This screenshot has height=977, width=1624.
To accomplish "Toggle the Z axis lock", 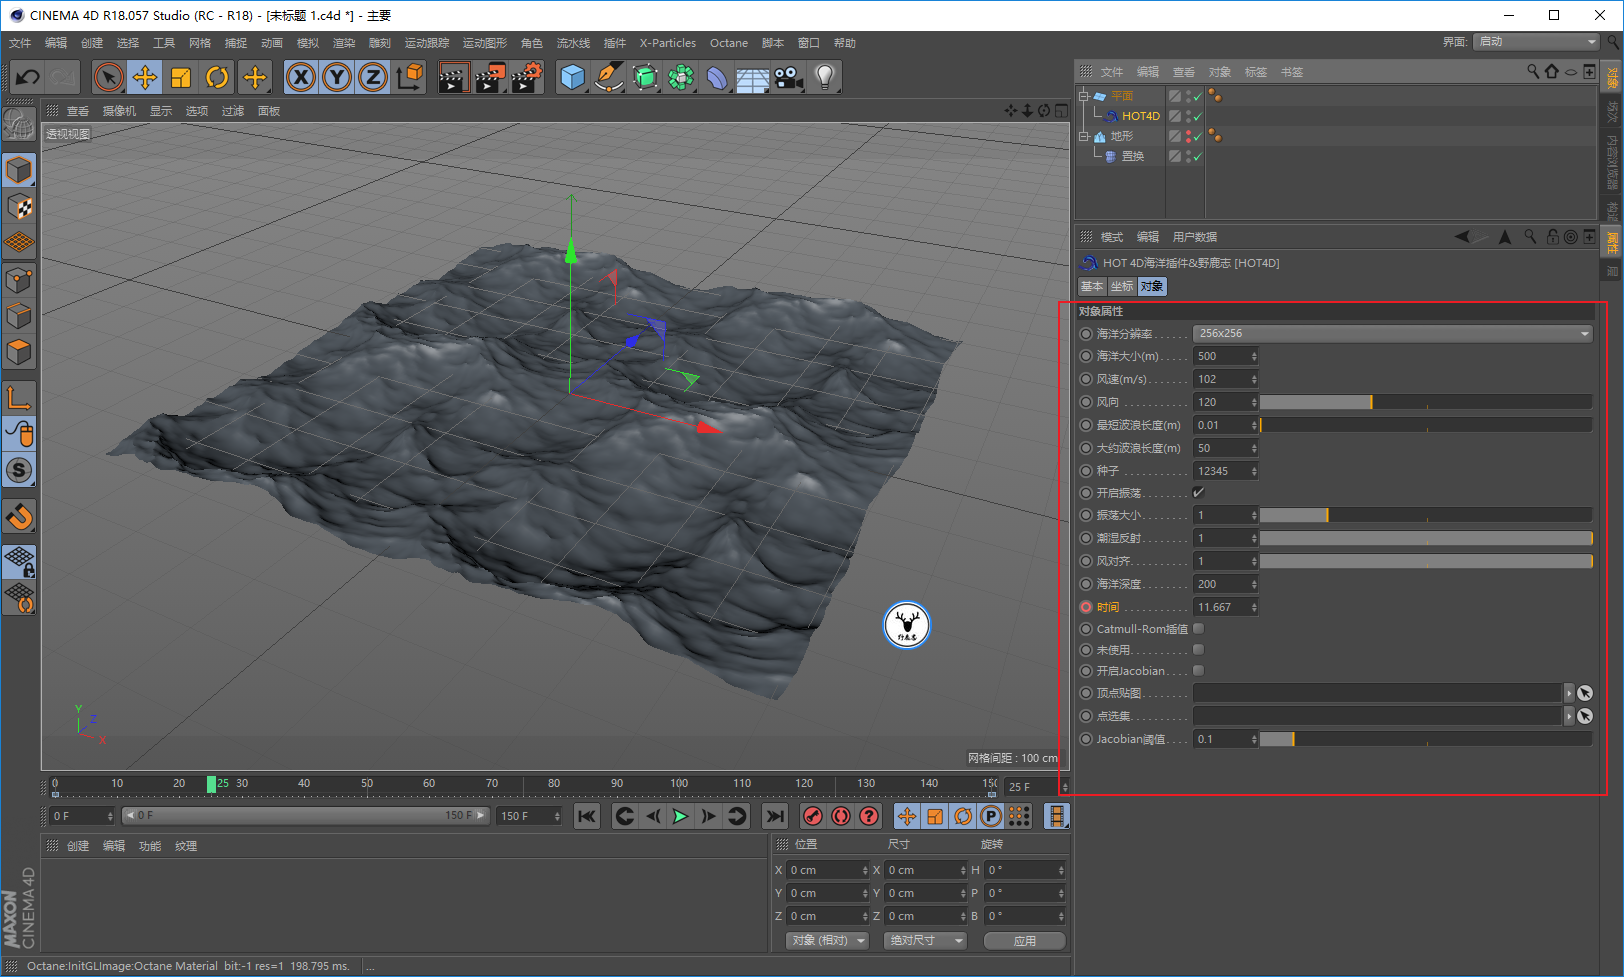I will pos(373,77).
